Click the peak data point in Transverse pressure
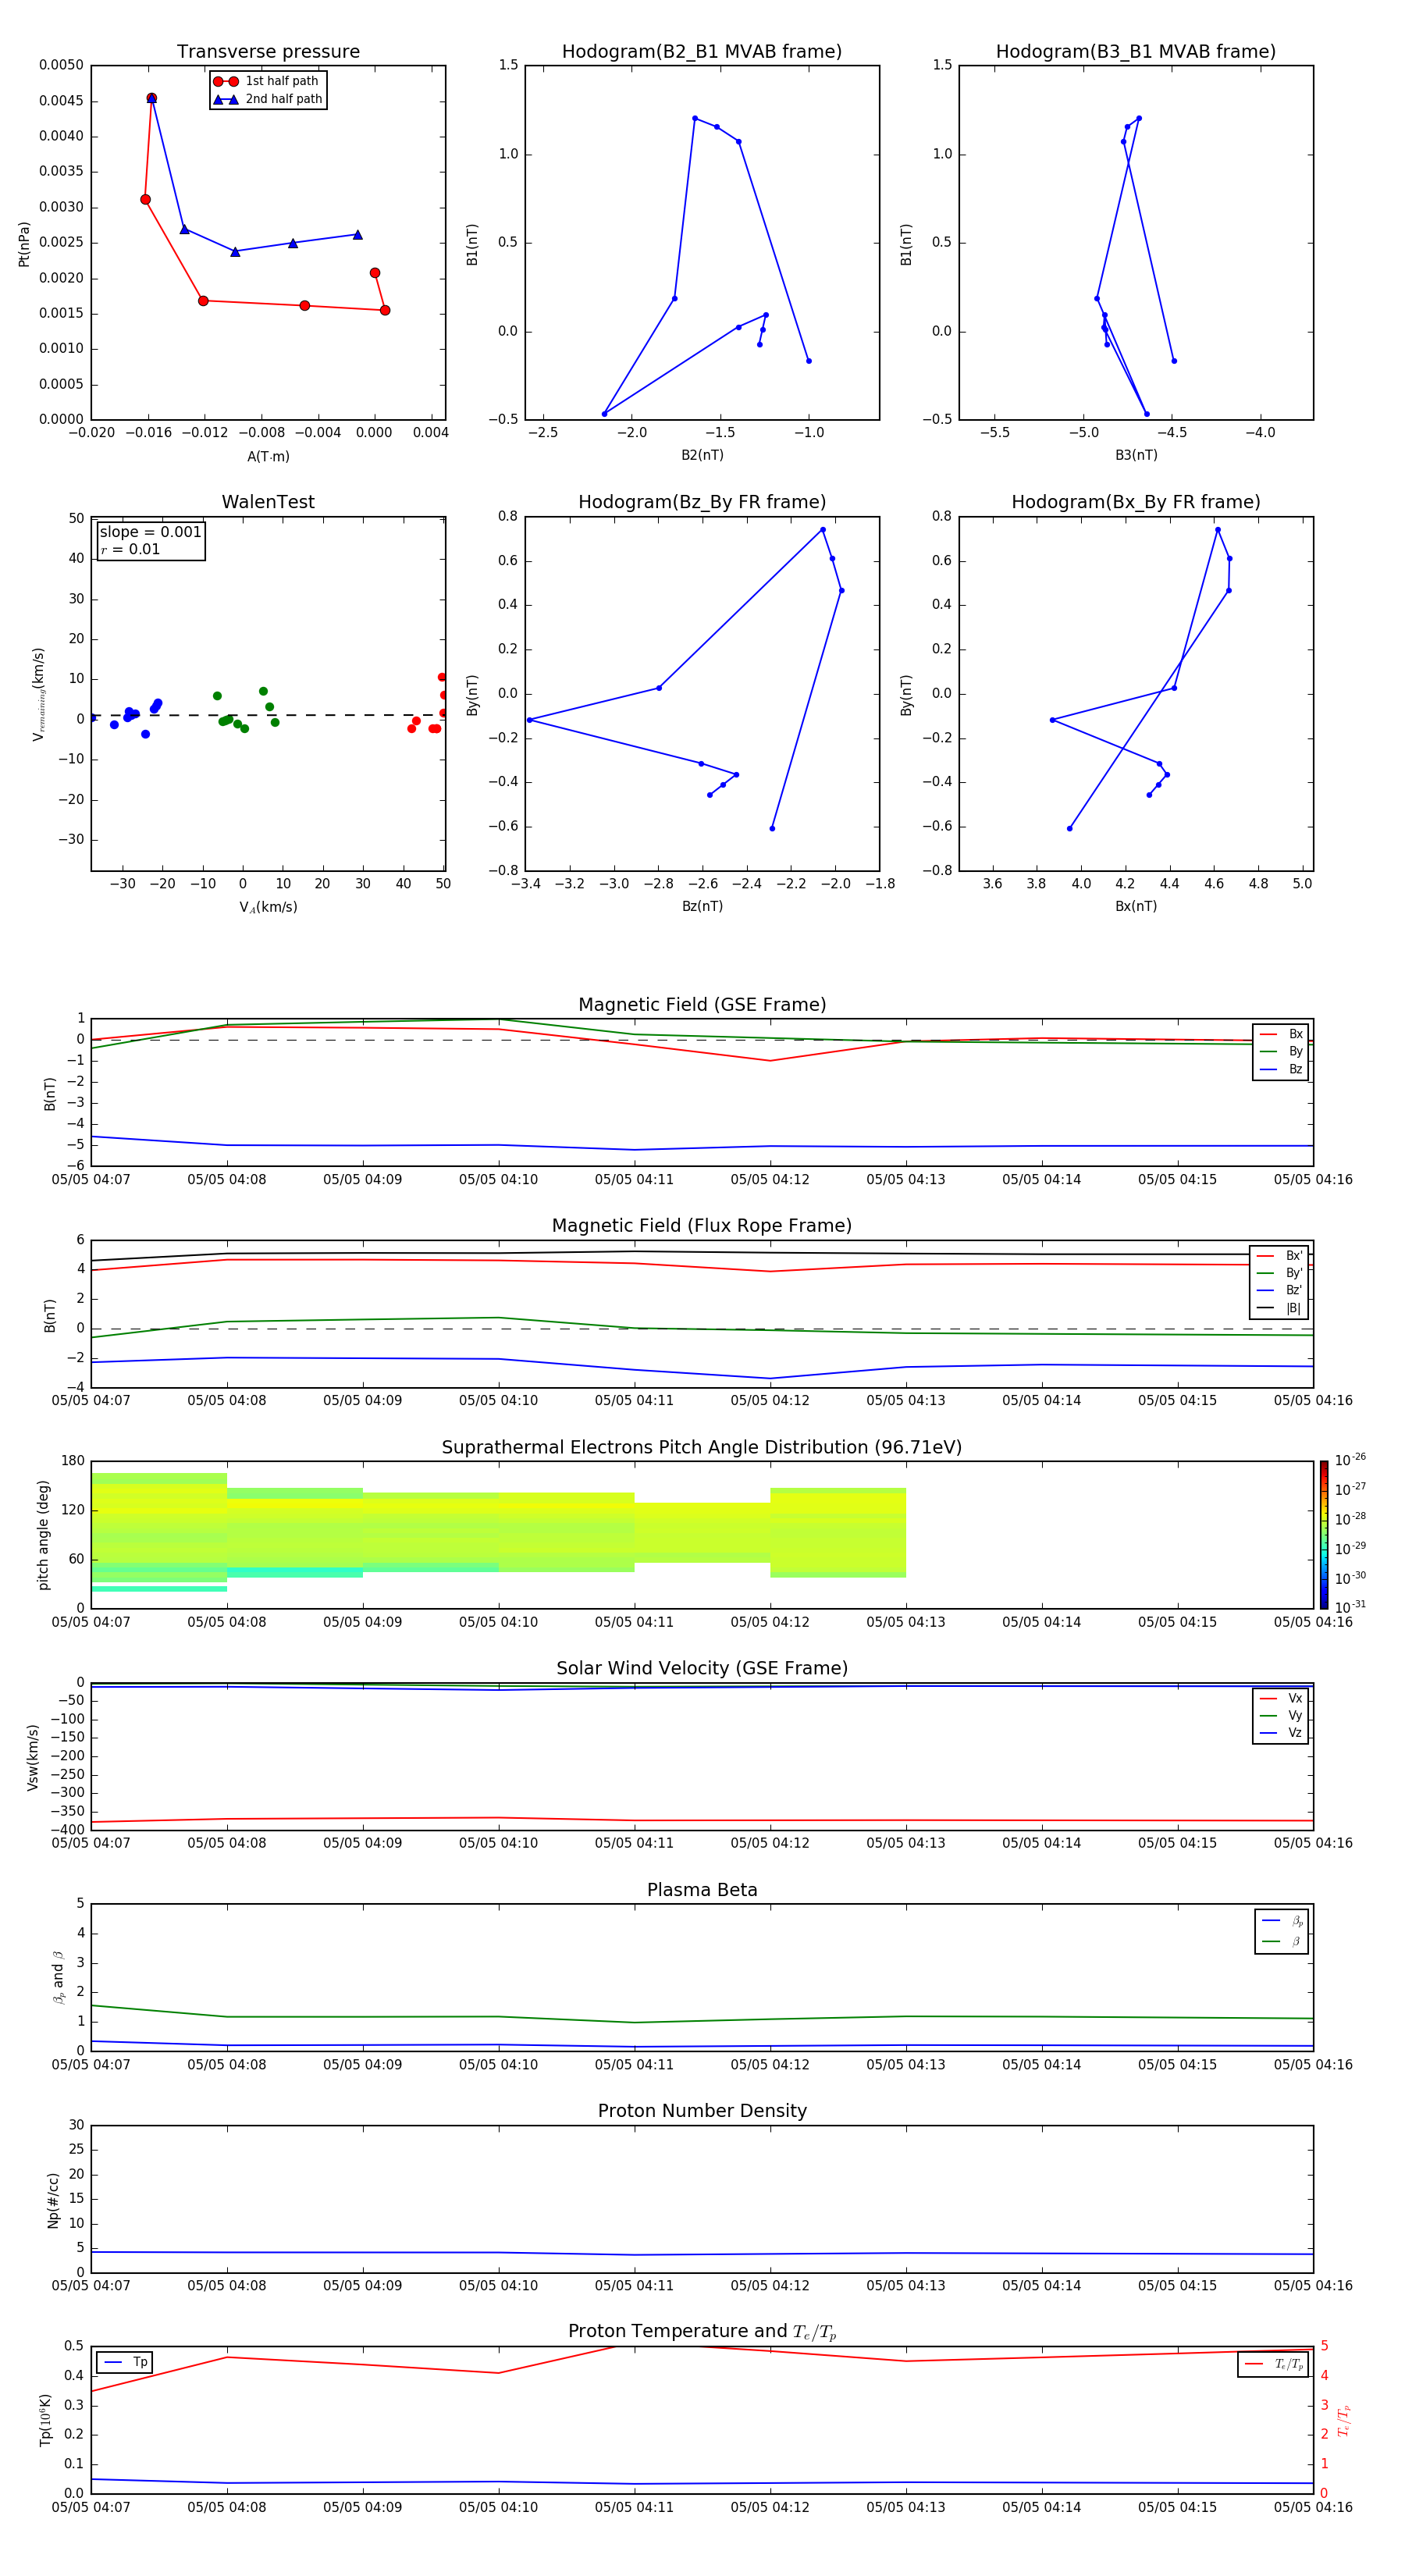1405x2576 pixels. coord(151,98)
